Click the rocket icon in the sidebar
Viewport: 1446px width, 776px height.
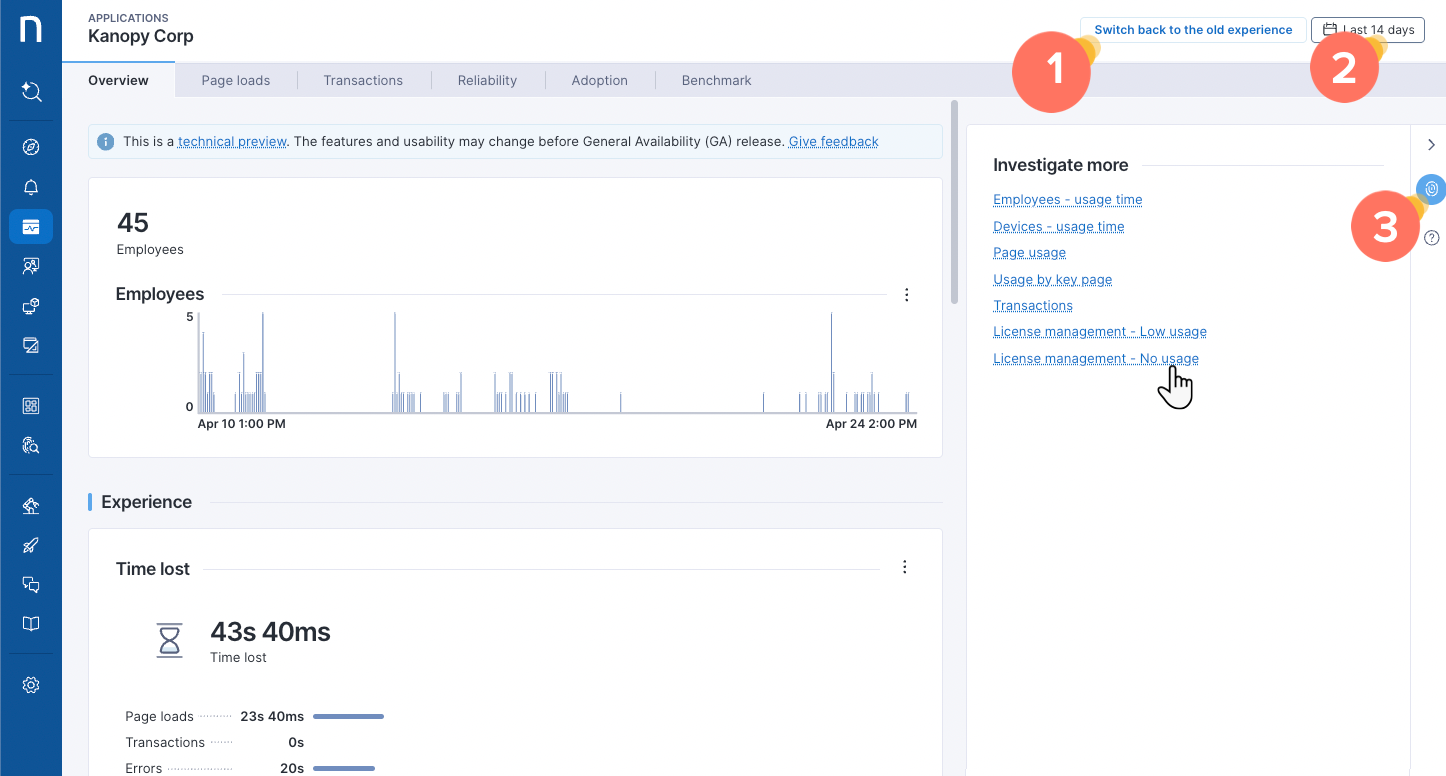[x=31, y=545]
